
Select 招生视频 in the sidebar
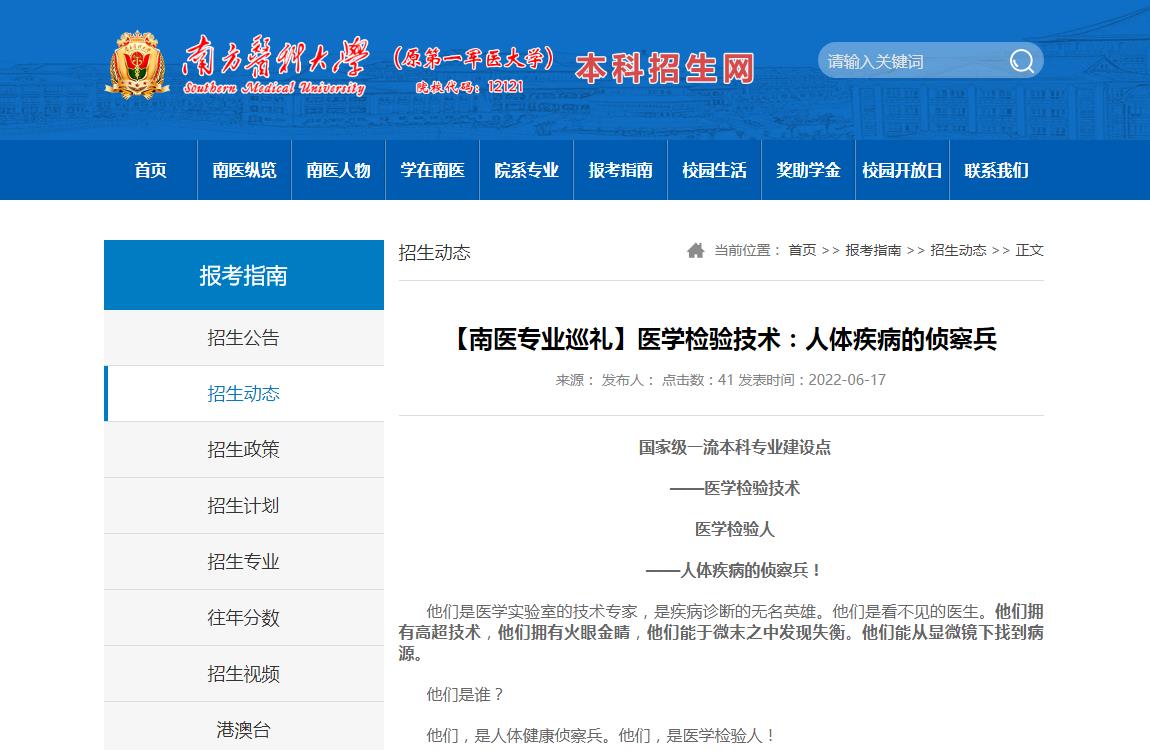coord(244,674)
